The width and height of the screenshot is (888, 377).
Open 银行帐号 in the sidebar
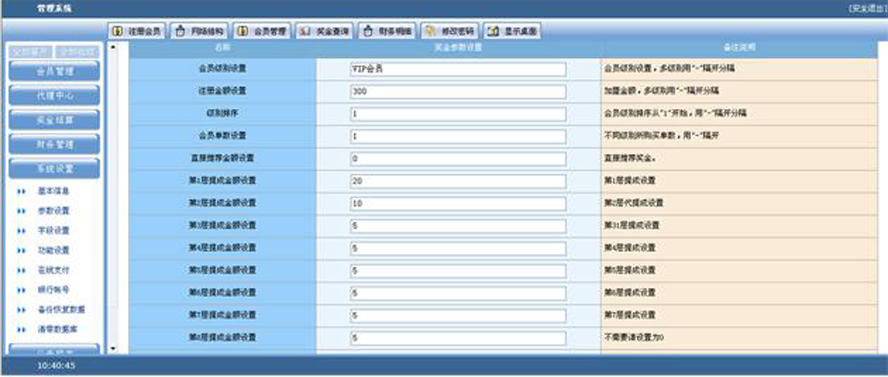[53, 289]
